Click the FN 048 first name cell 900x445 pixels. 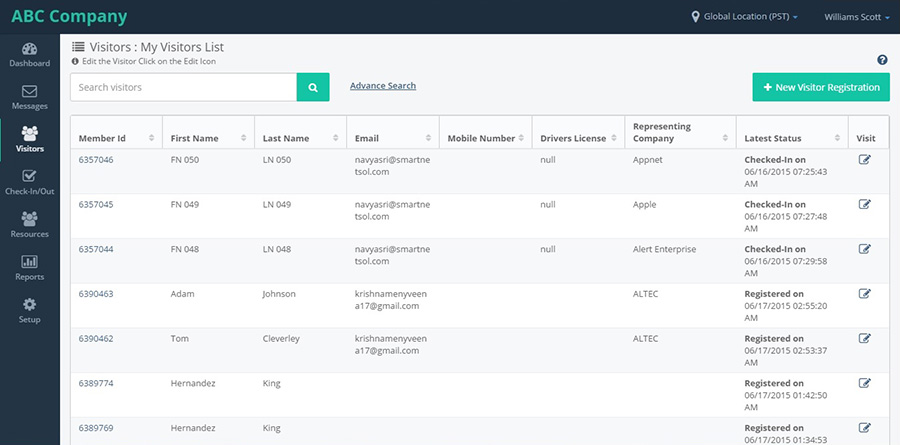(185, 249)
